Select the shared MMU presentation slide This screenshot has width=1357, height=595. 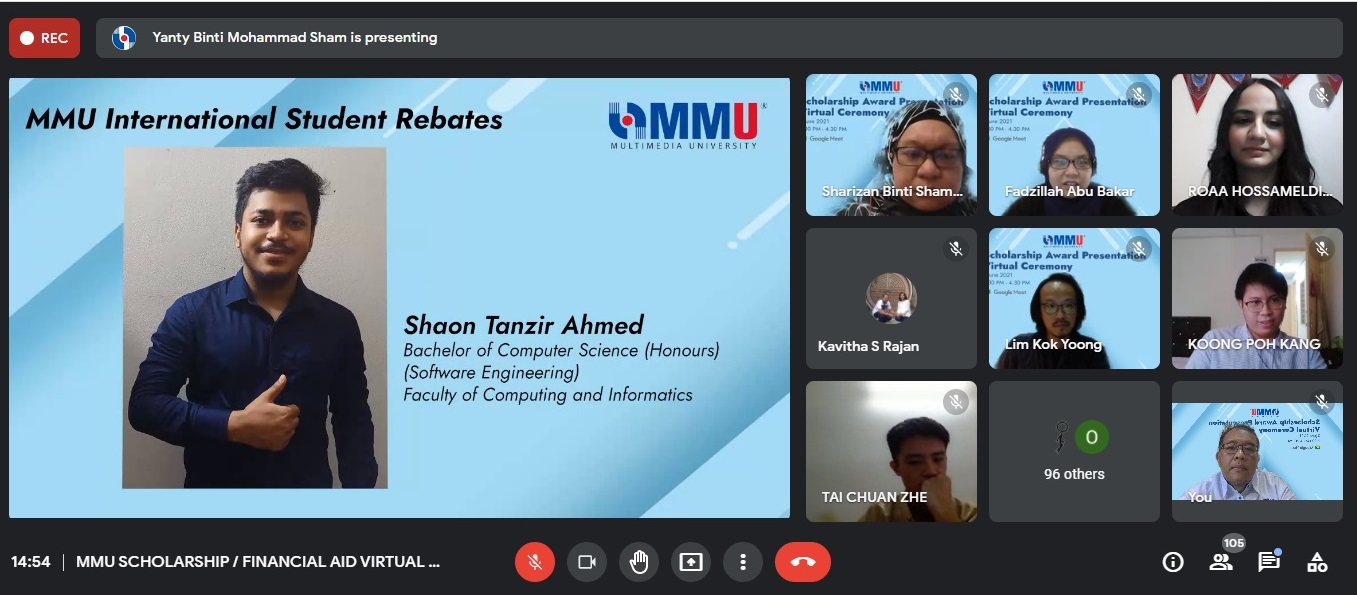pyautogui.click(x=399, y=298)
